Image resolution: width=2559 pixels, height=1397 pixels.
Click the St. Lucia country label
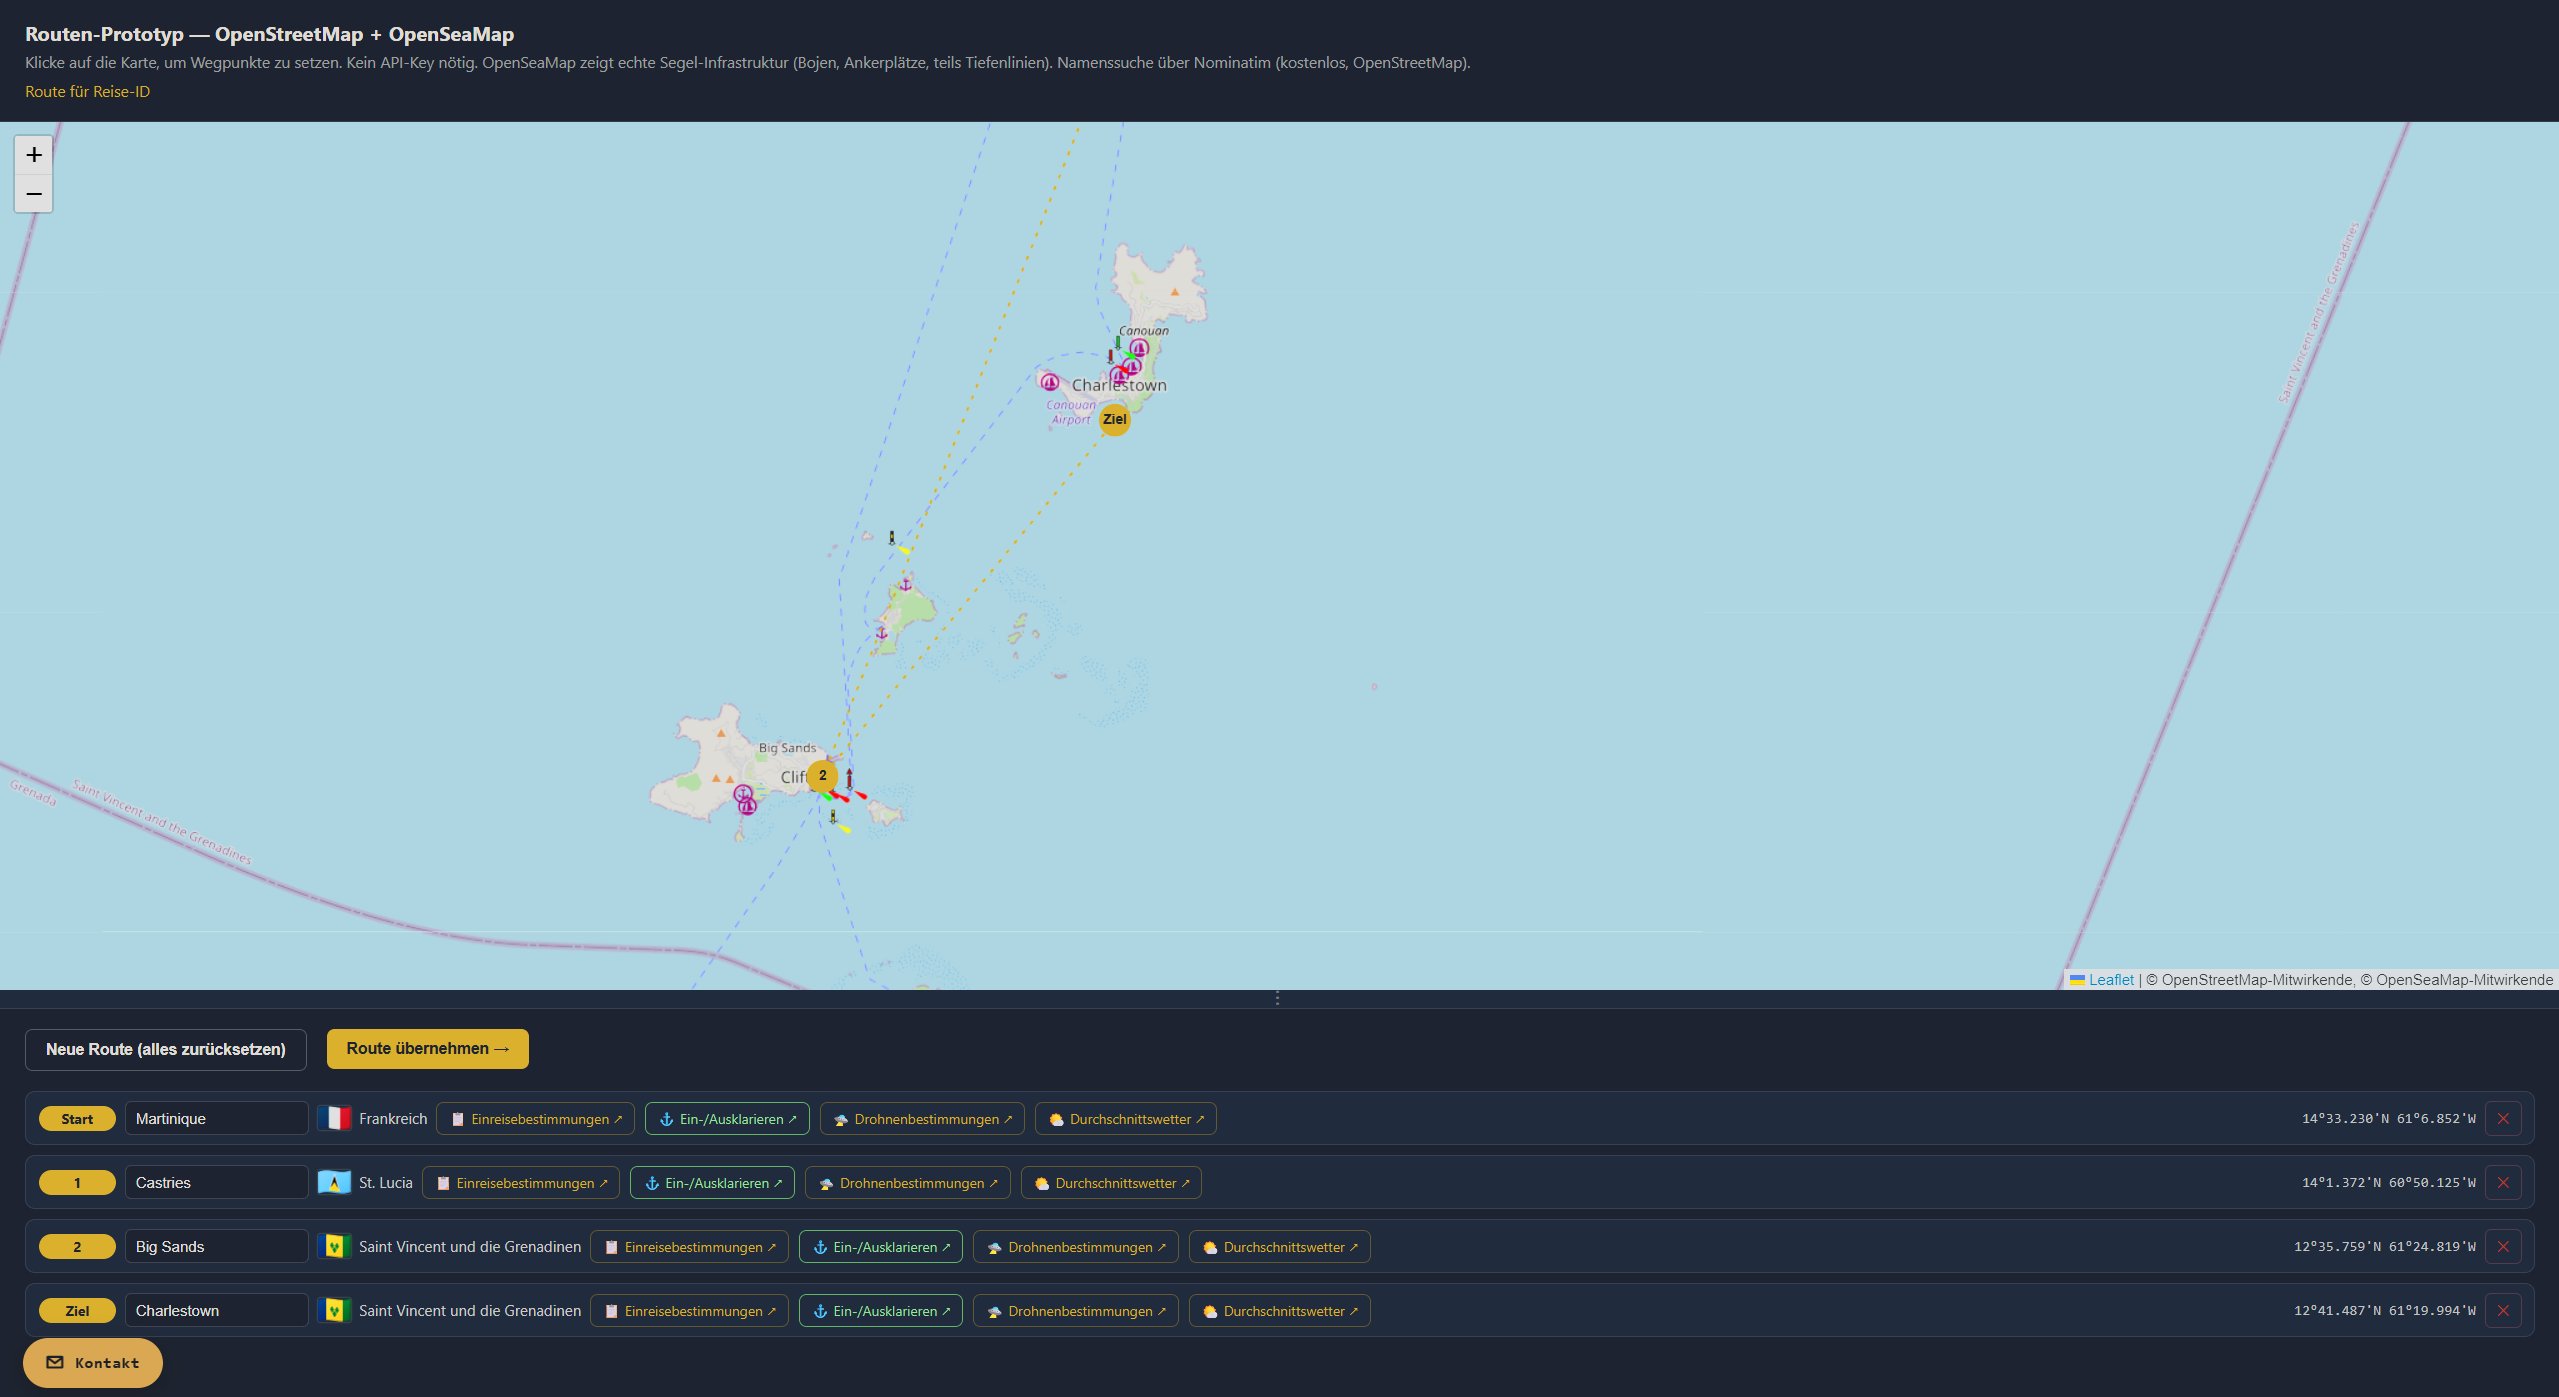(385, 1182)
